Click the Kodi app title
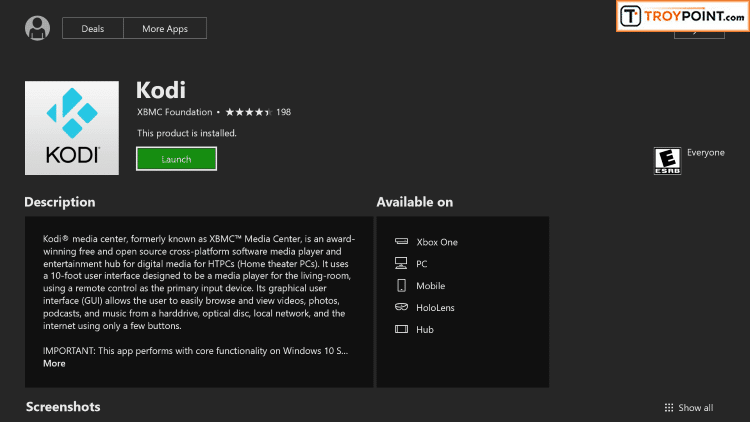This screenshot has width=750, height=422. (x=161, y=90)
